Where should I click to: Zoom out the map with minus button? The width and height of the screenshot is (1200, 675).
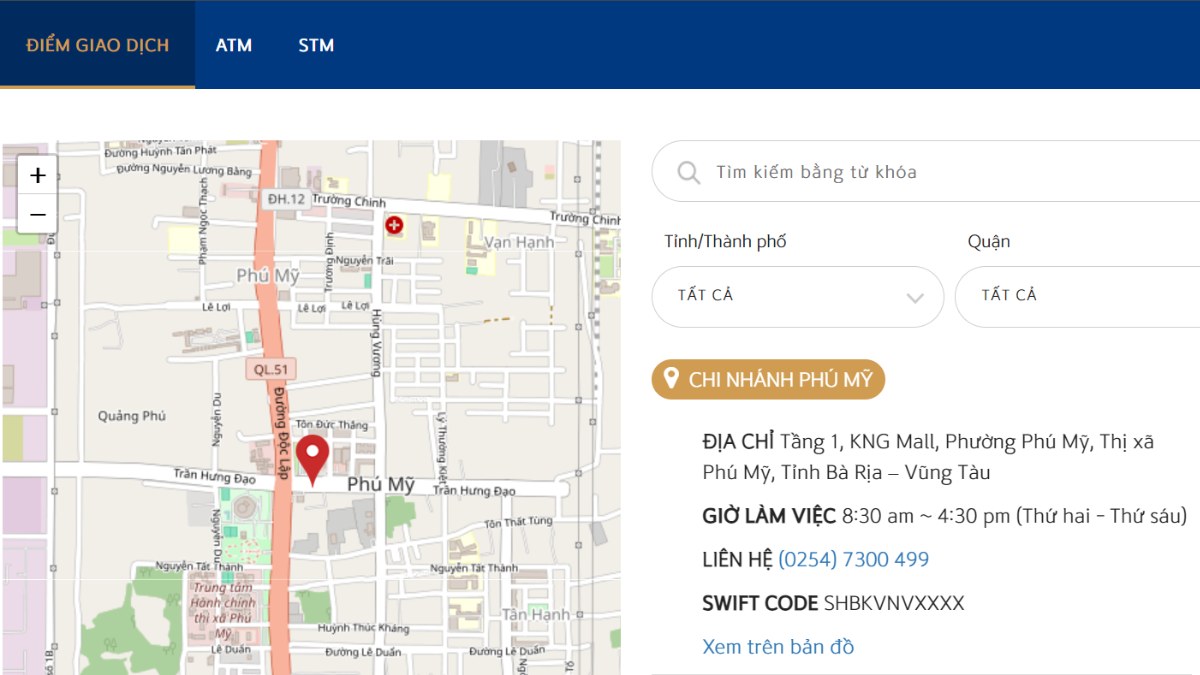click(38, 214)
